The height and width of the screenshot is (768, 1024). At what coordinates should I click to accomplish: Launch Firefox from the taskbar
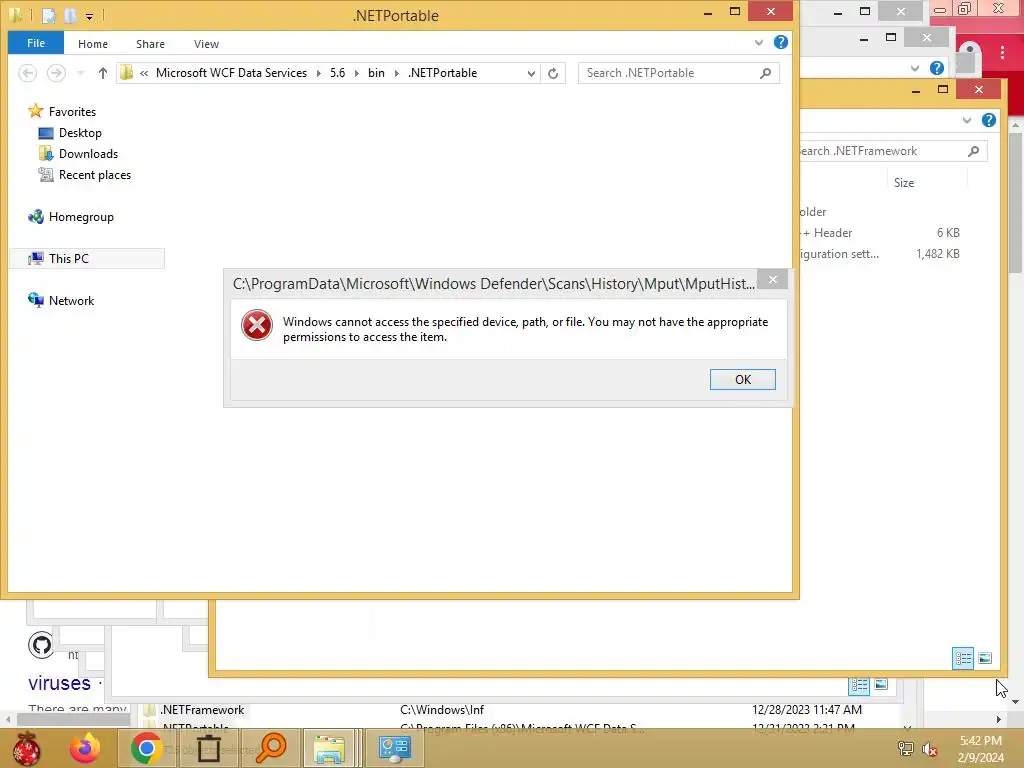tap(86, 748)
